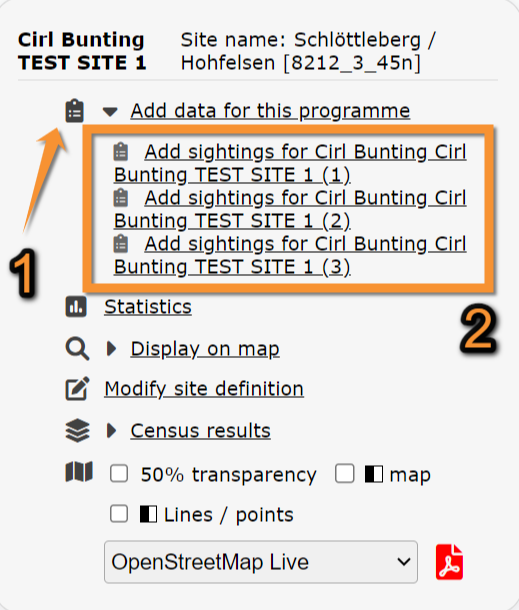
Task: Export the site as PDF via red icon
Action: [449, 562]
